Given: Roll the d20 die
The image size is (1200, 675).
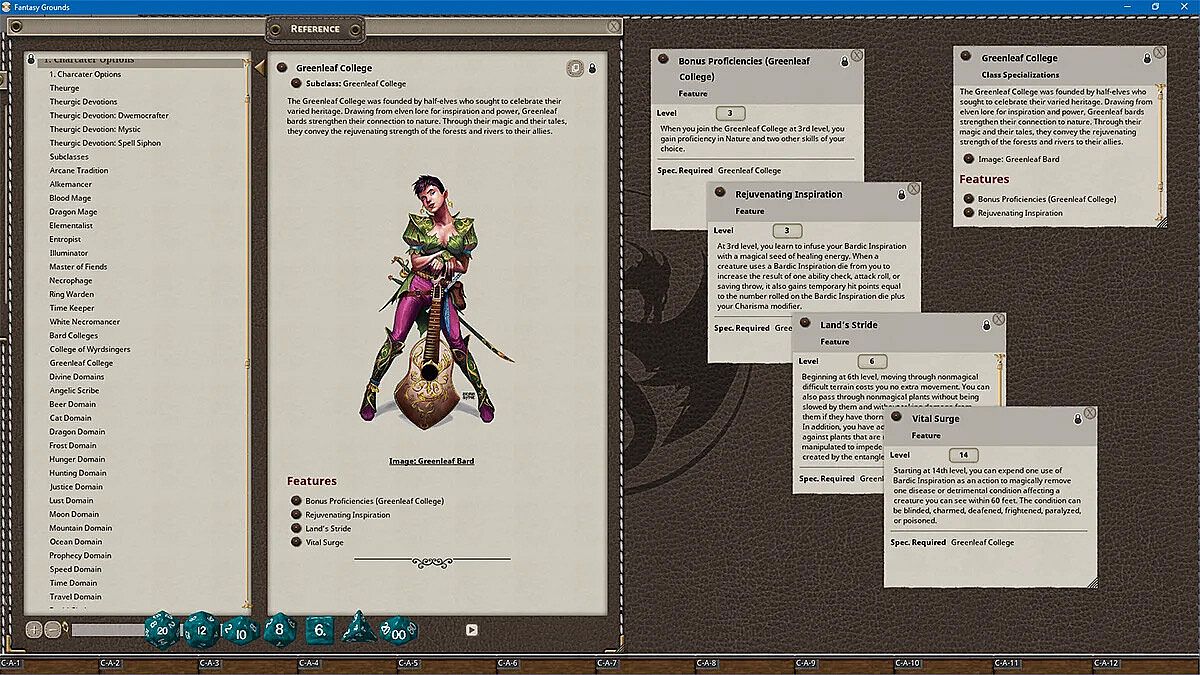Looking at the screenshot, I should pyautogui.click(x=162, y=630).
